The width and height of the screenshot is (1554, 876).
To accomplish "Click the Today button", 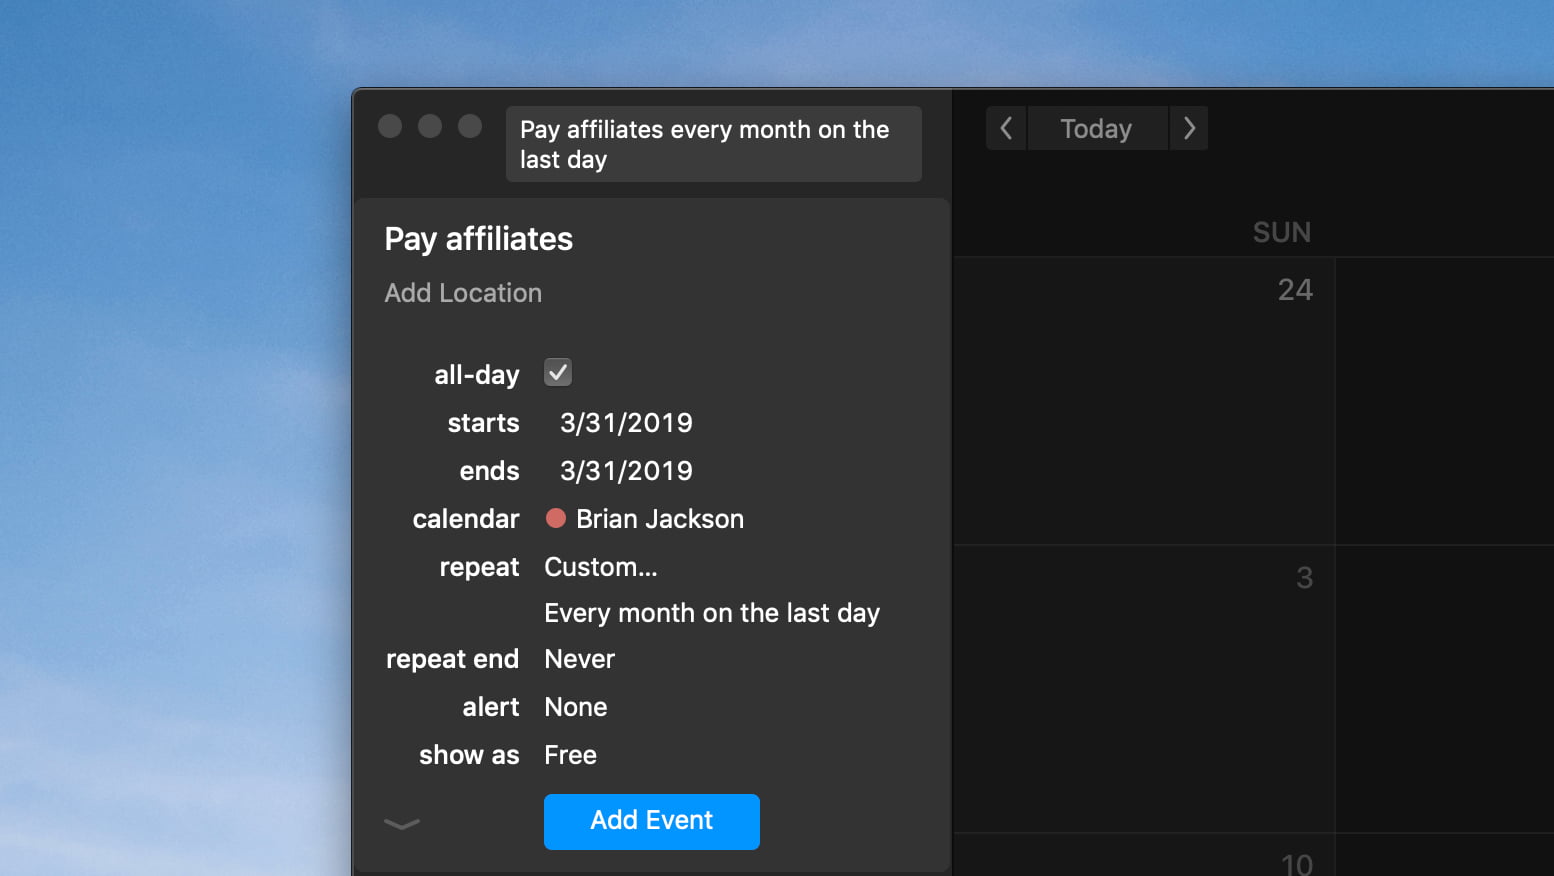I will [1097, 128].
